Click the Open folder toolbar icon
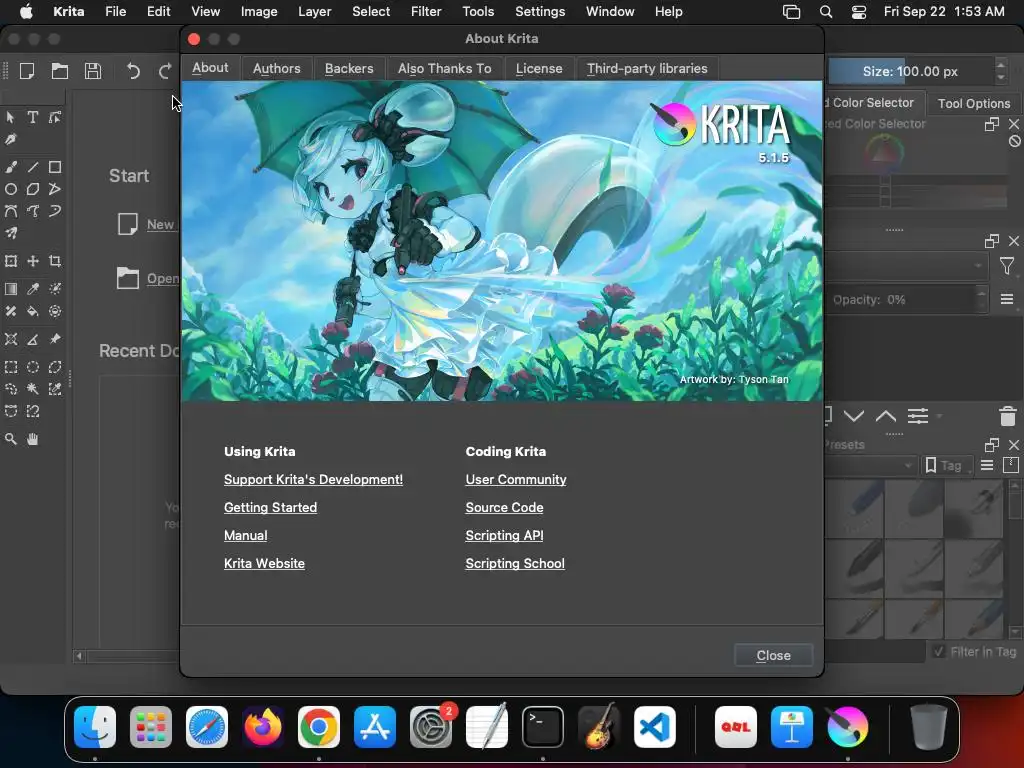 [60, 71]
